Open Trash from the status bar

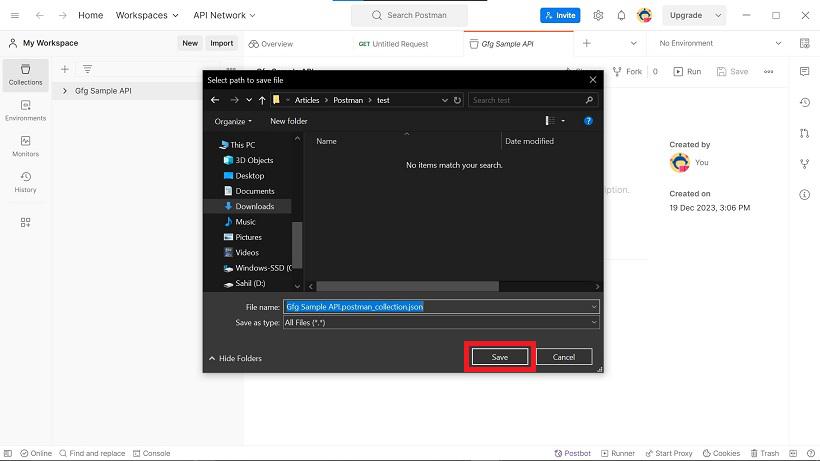tap(765, 453)
